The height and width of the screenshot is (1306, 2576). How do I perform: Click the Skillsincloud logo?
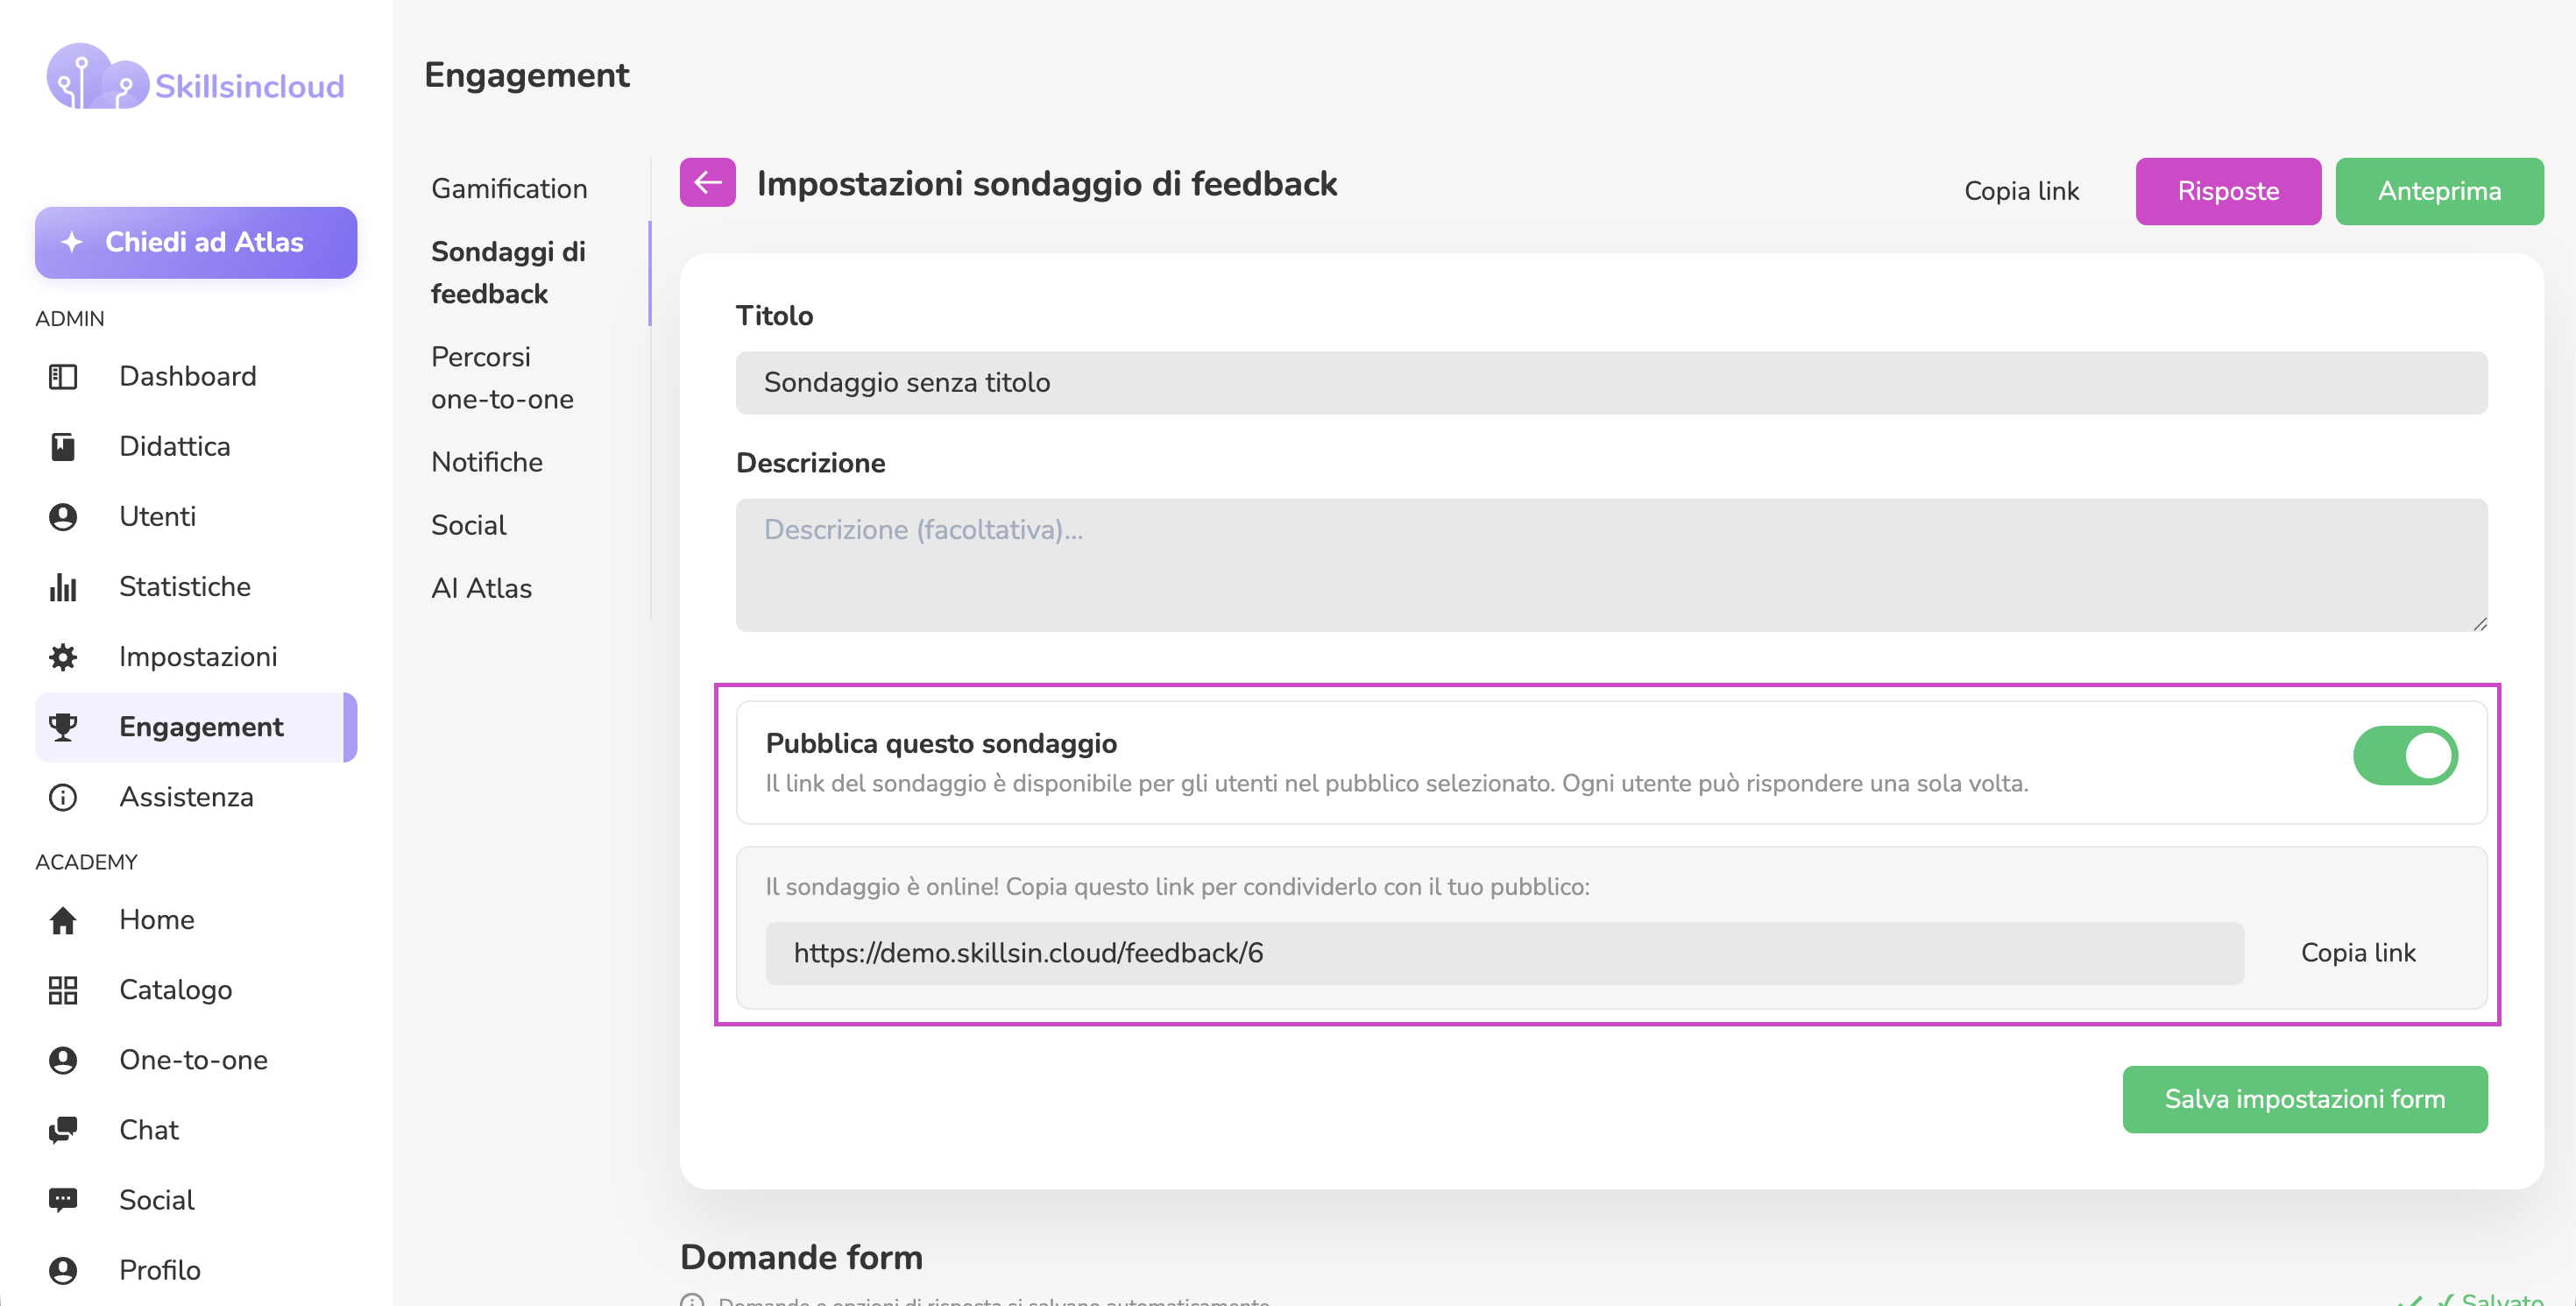pos(196,78)
